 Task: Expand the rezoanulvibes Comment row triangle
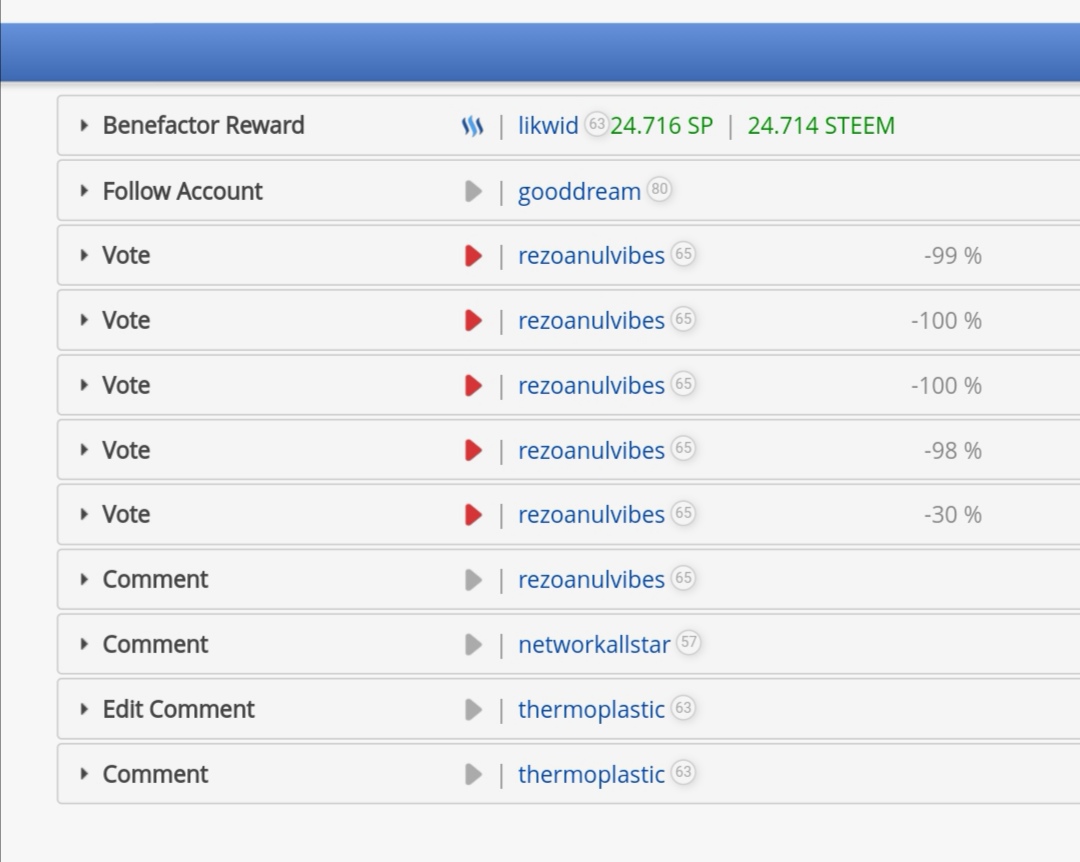pyautogui.click(x=84, y=579)
